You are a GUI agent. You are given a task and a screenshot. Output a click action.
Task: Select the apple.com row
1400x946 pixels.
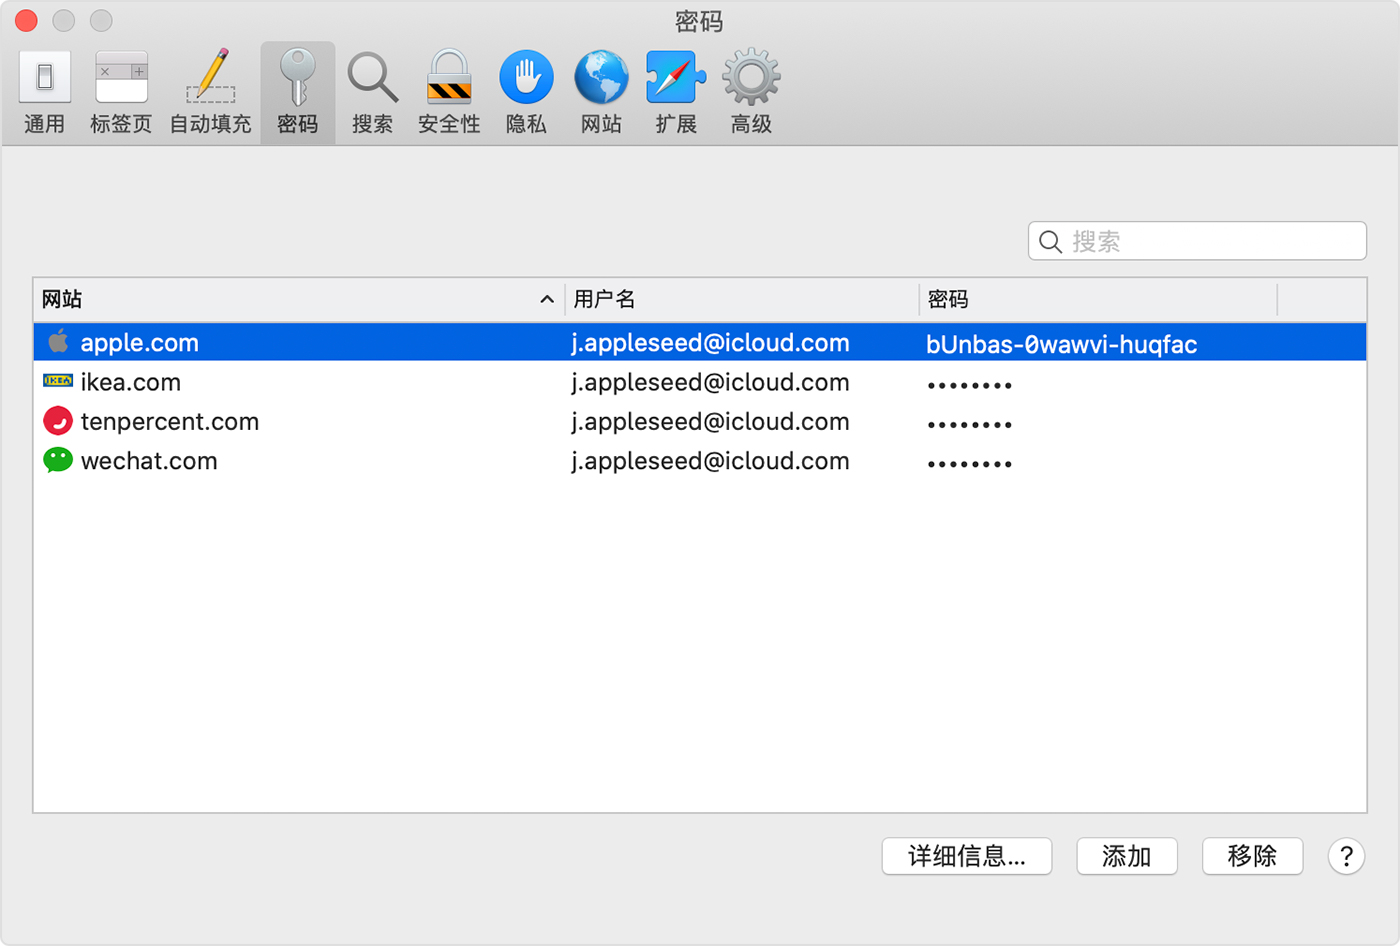point(700,342)
